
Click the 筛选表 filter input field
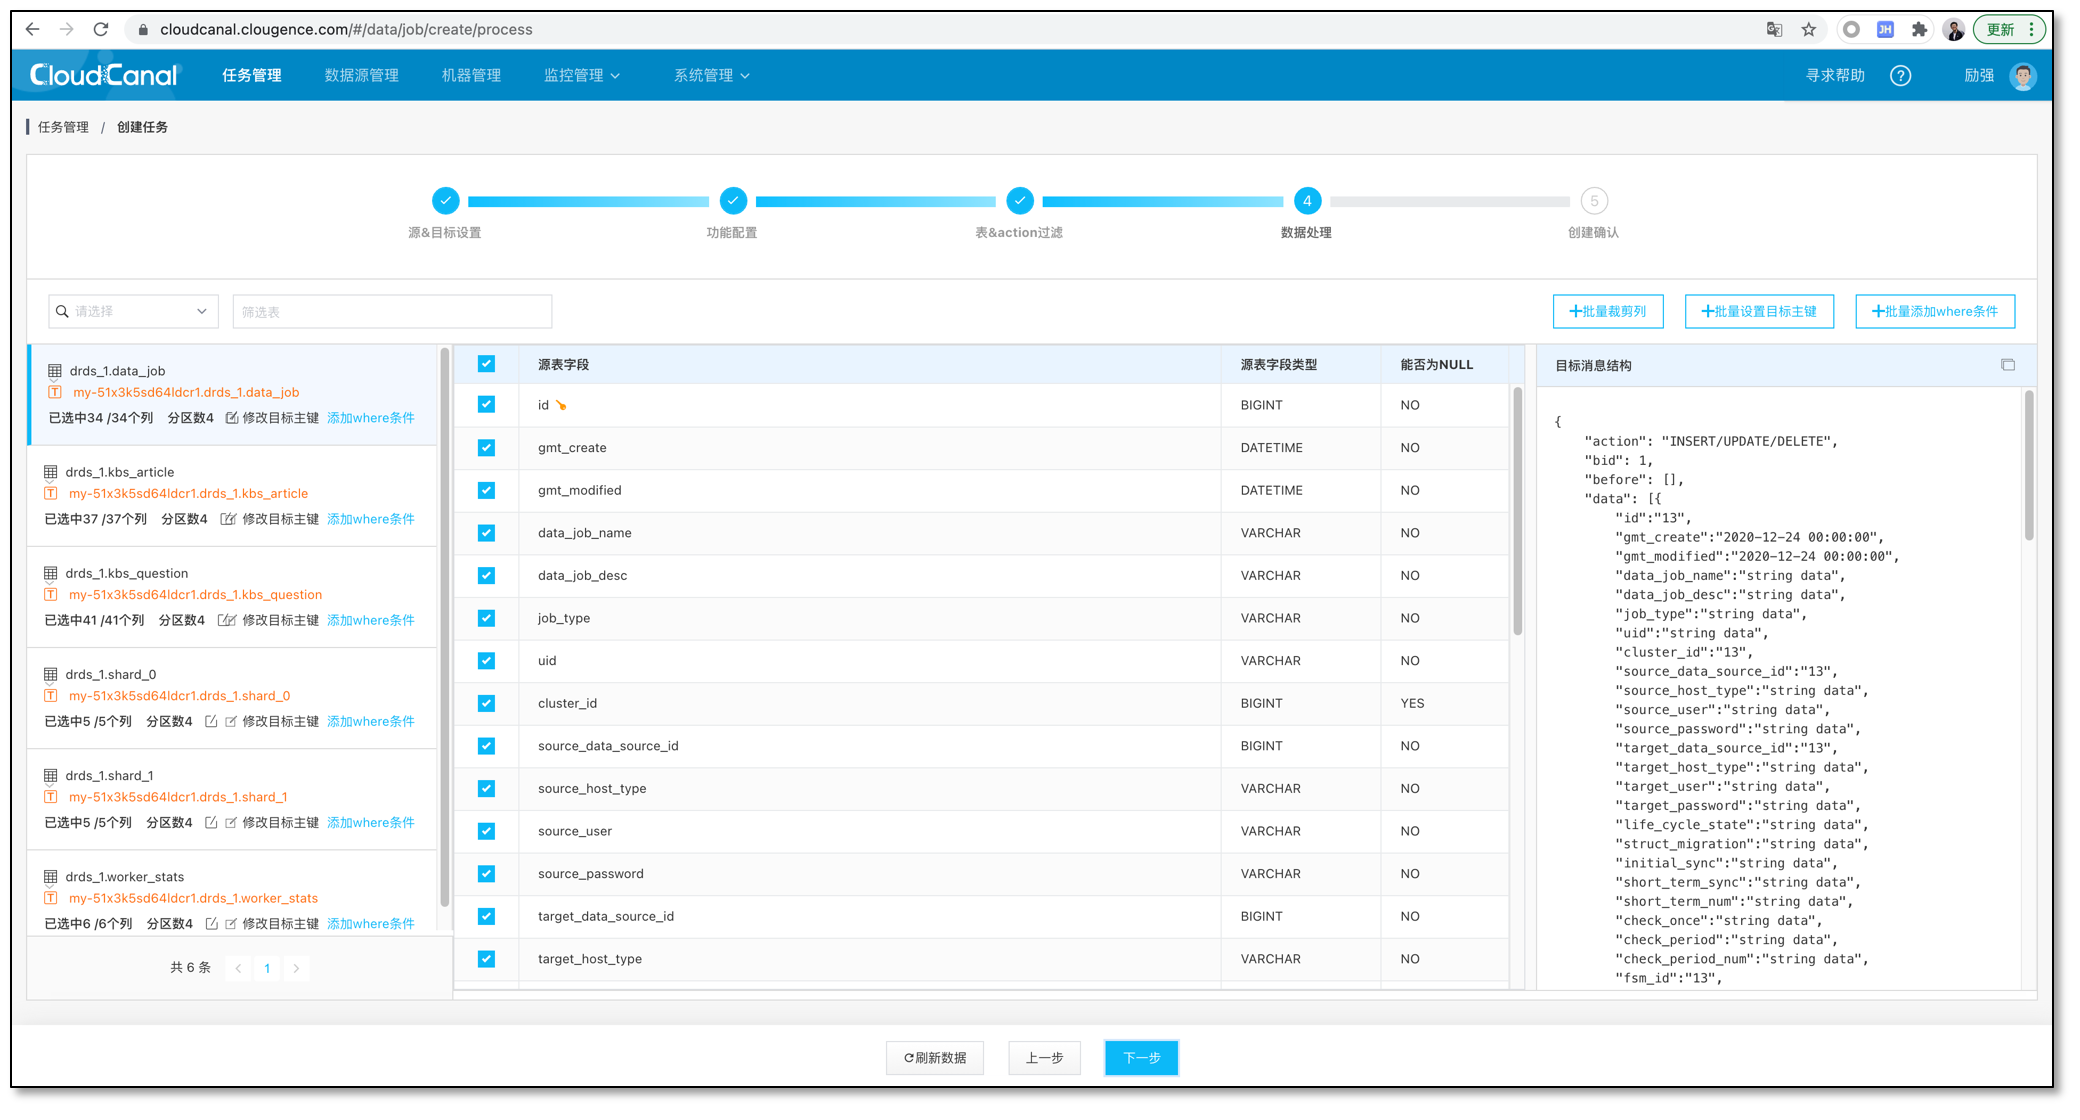click(x=392, y=312)
